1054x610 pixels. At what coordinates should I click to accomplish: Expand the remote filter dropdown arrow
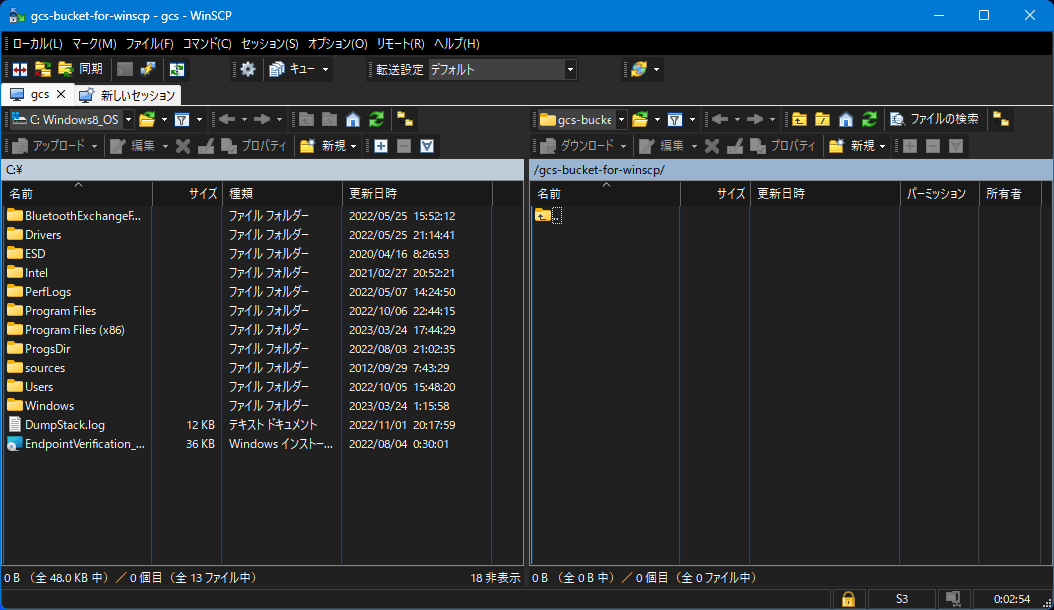692,120
